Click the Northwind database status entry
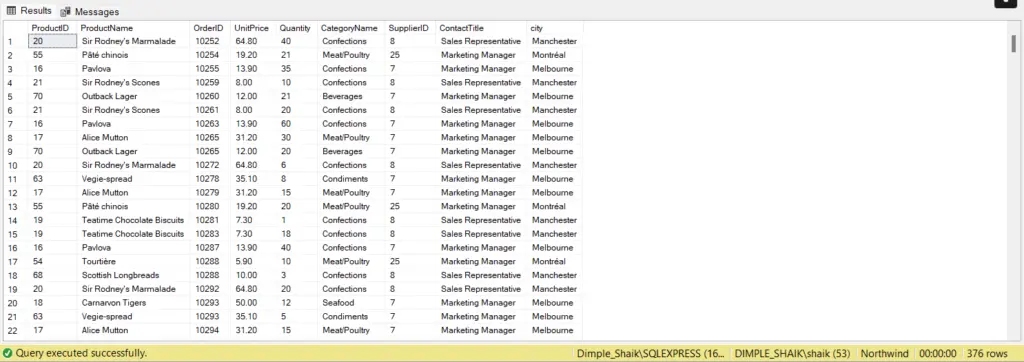The image size is (1024, 362). [884, 354]
